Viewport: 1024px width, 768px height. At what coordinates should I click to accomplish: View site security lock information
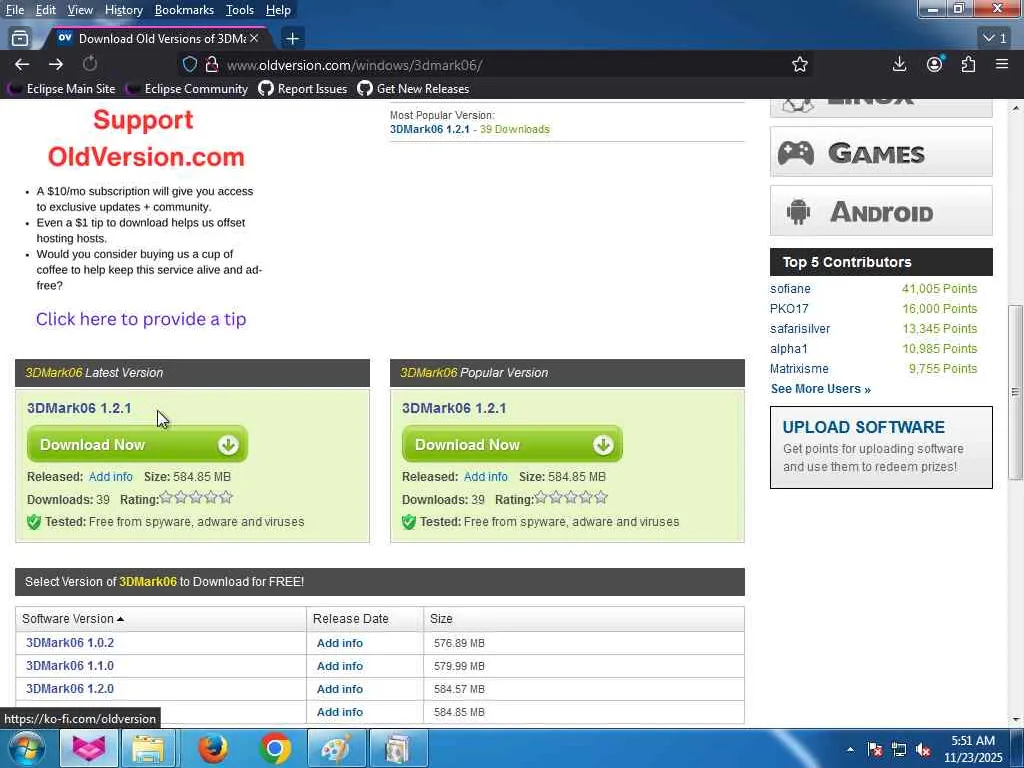tap(211, 64)
